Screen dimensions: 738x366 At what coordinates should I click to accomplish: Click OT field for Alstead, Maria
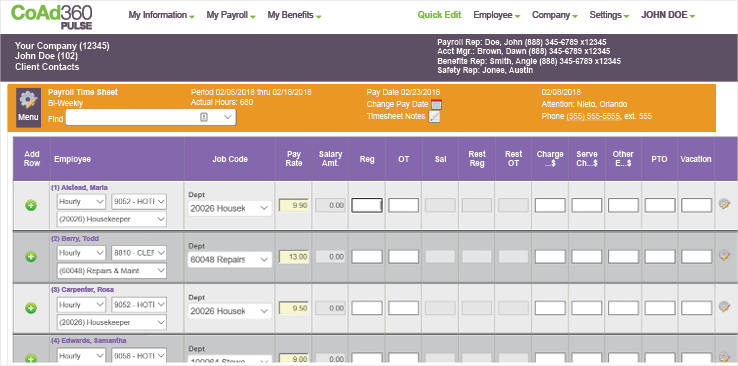403,206
